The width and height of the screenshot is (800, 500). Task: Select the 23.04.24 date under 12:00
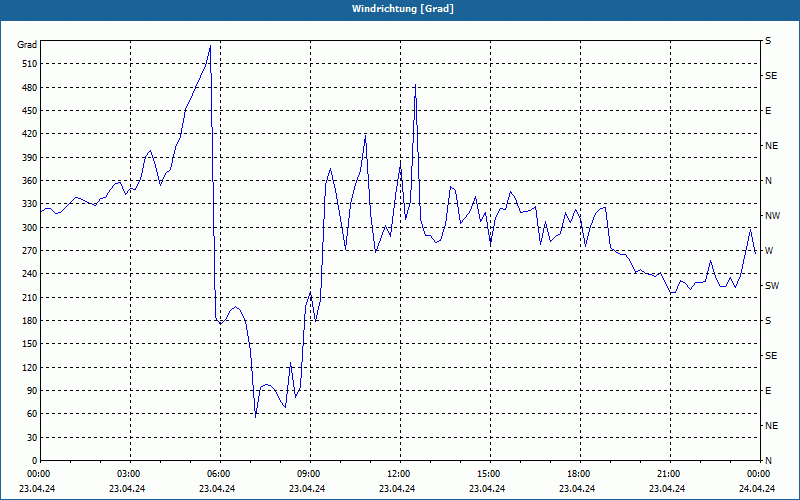pyautogui.click(x=397, y=488)
